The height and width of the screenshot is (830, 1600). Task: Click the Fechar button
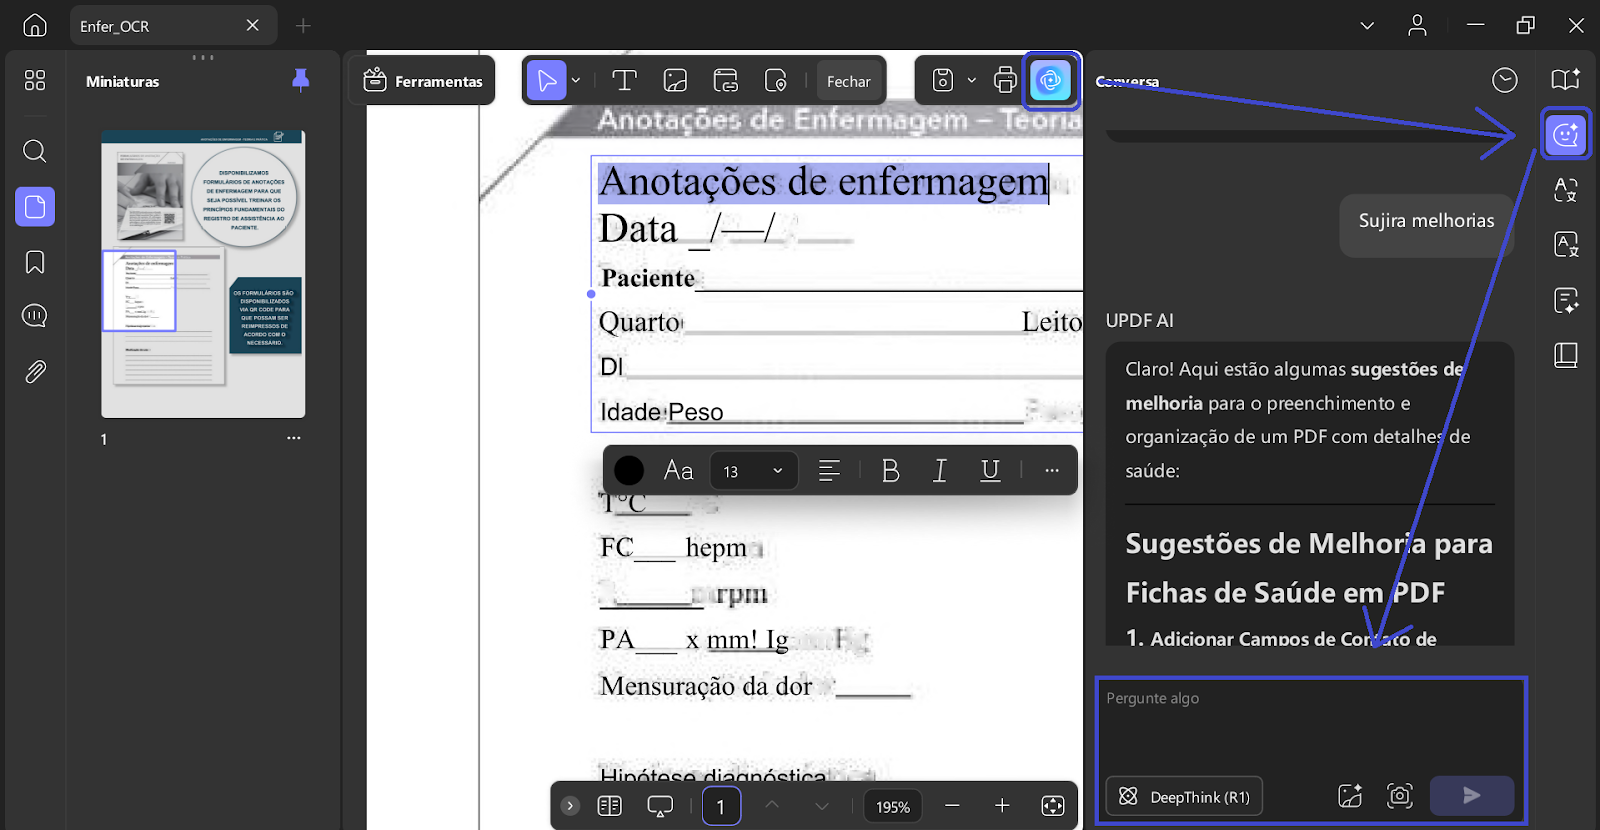coord(849,81)
